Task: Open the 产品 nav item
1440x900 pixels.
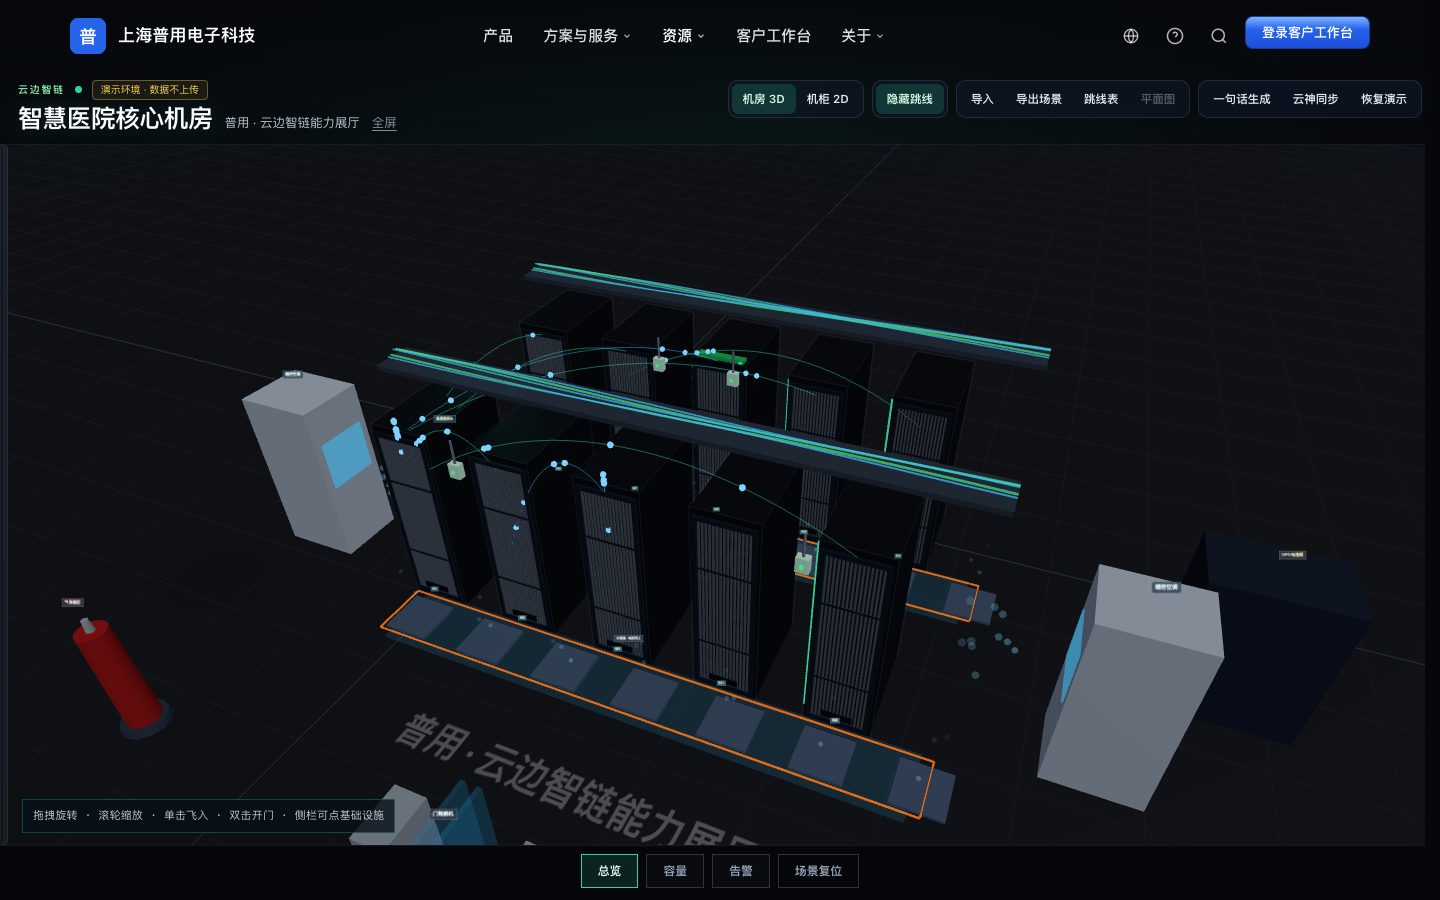Action: (x=498, y=36)
